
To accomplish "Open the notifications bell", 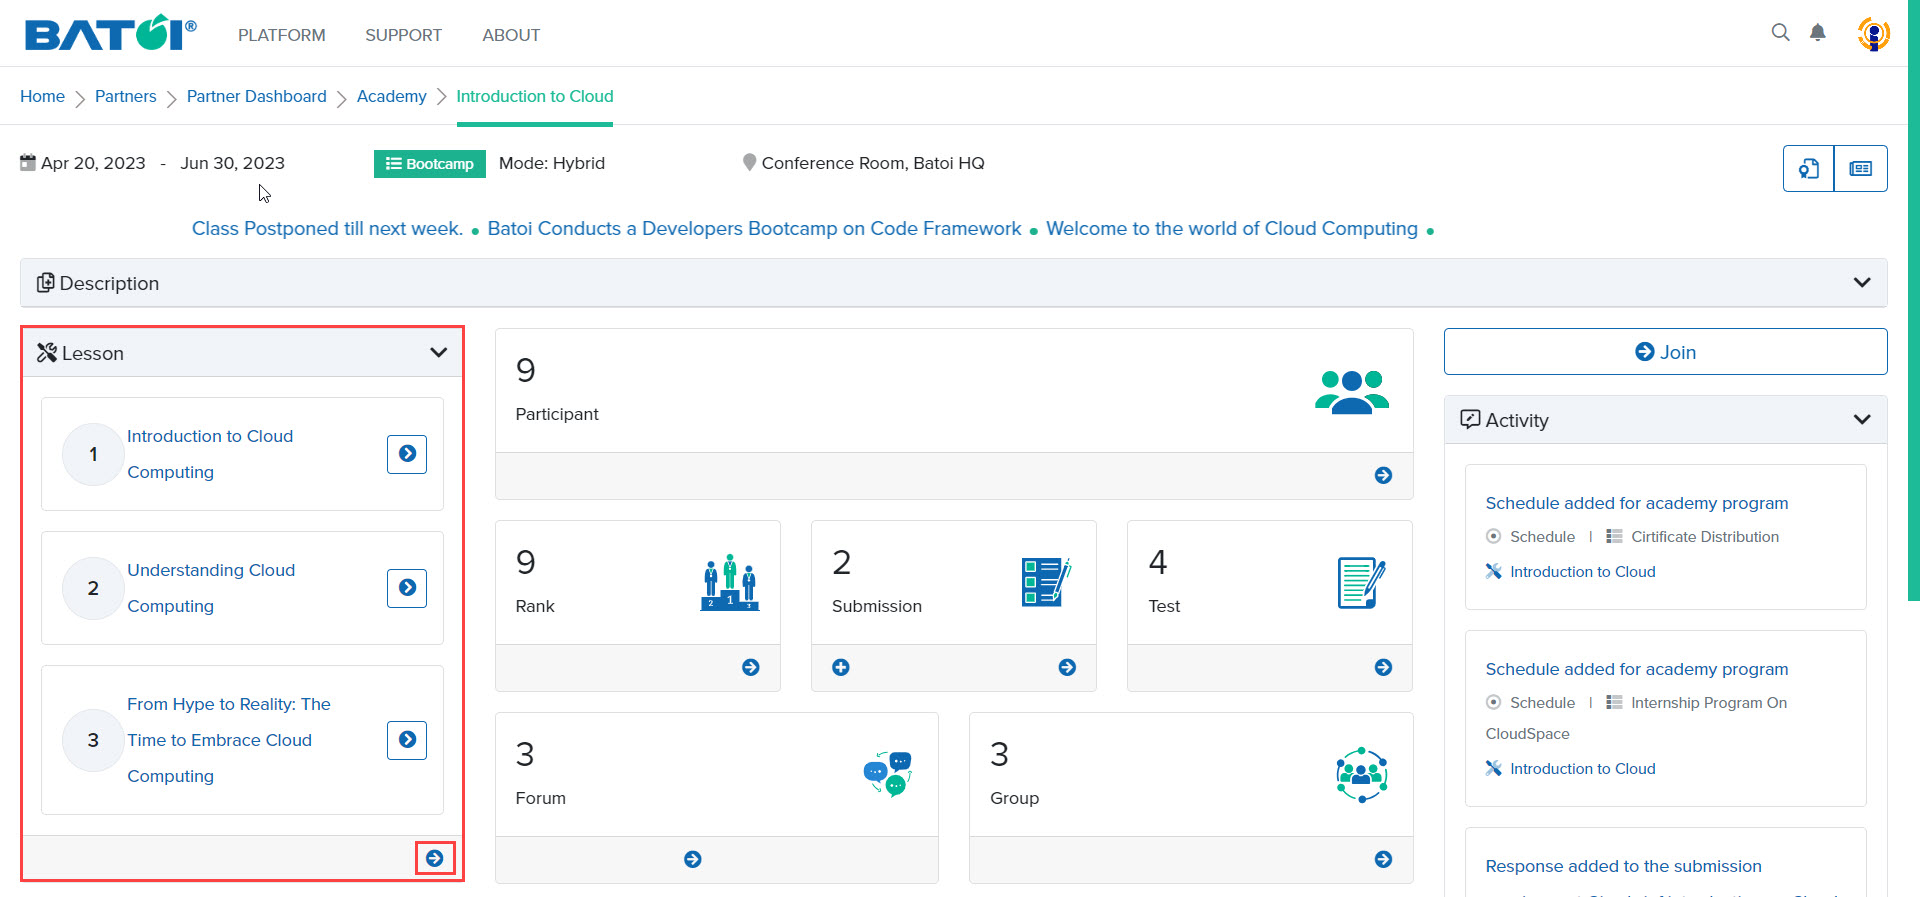I will pyautogui.click(x=1818, y=32).
